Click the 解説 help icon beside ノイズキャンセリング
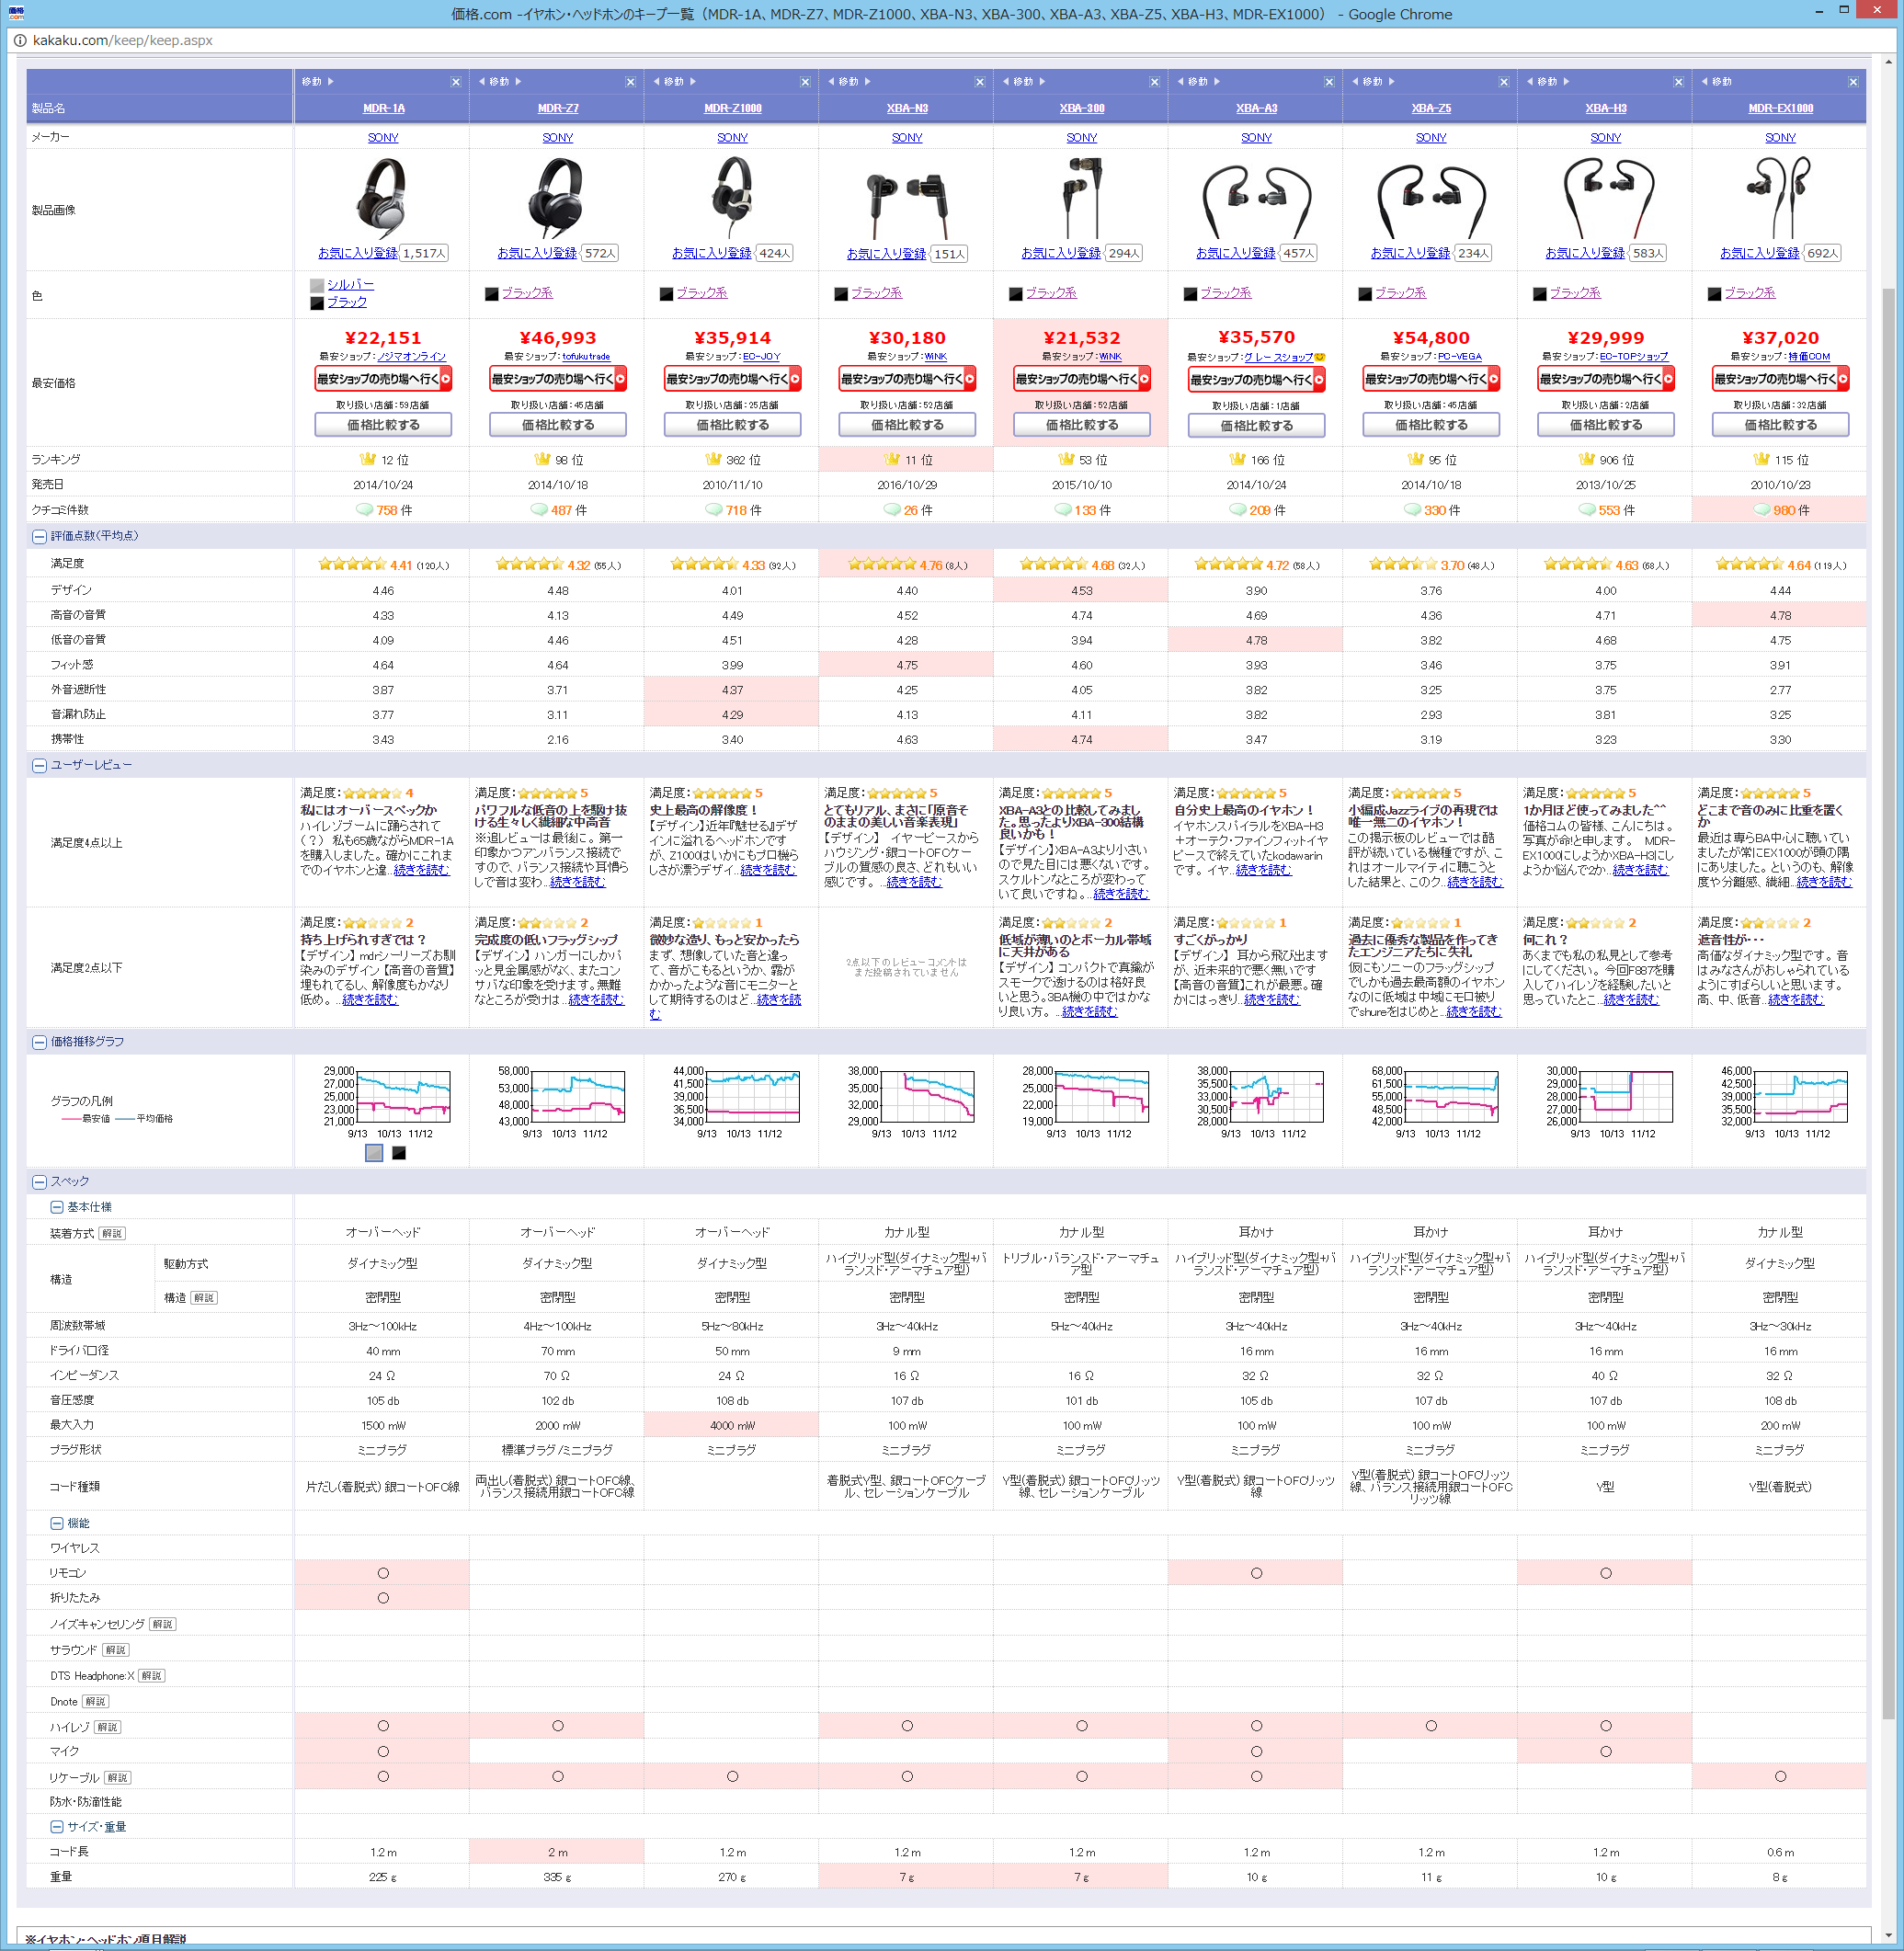The width and height of the screenshot is (1904, 1951). 162,1624
